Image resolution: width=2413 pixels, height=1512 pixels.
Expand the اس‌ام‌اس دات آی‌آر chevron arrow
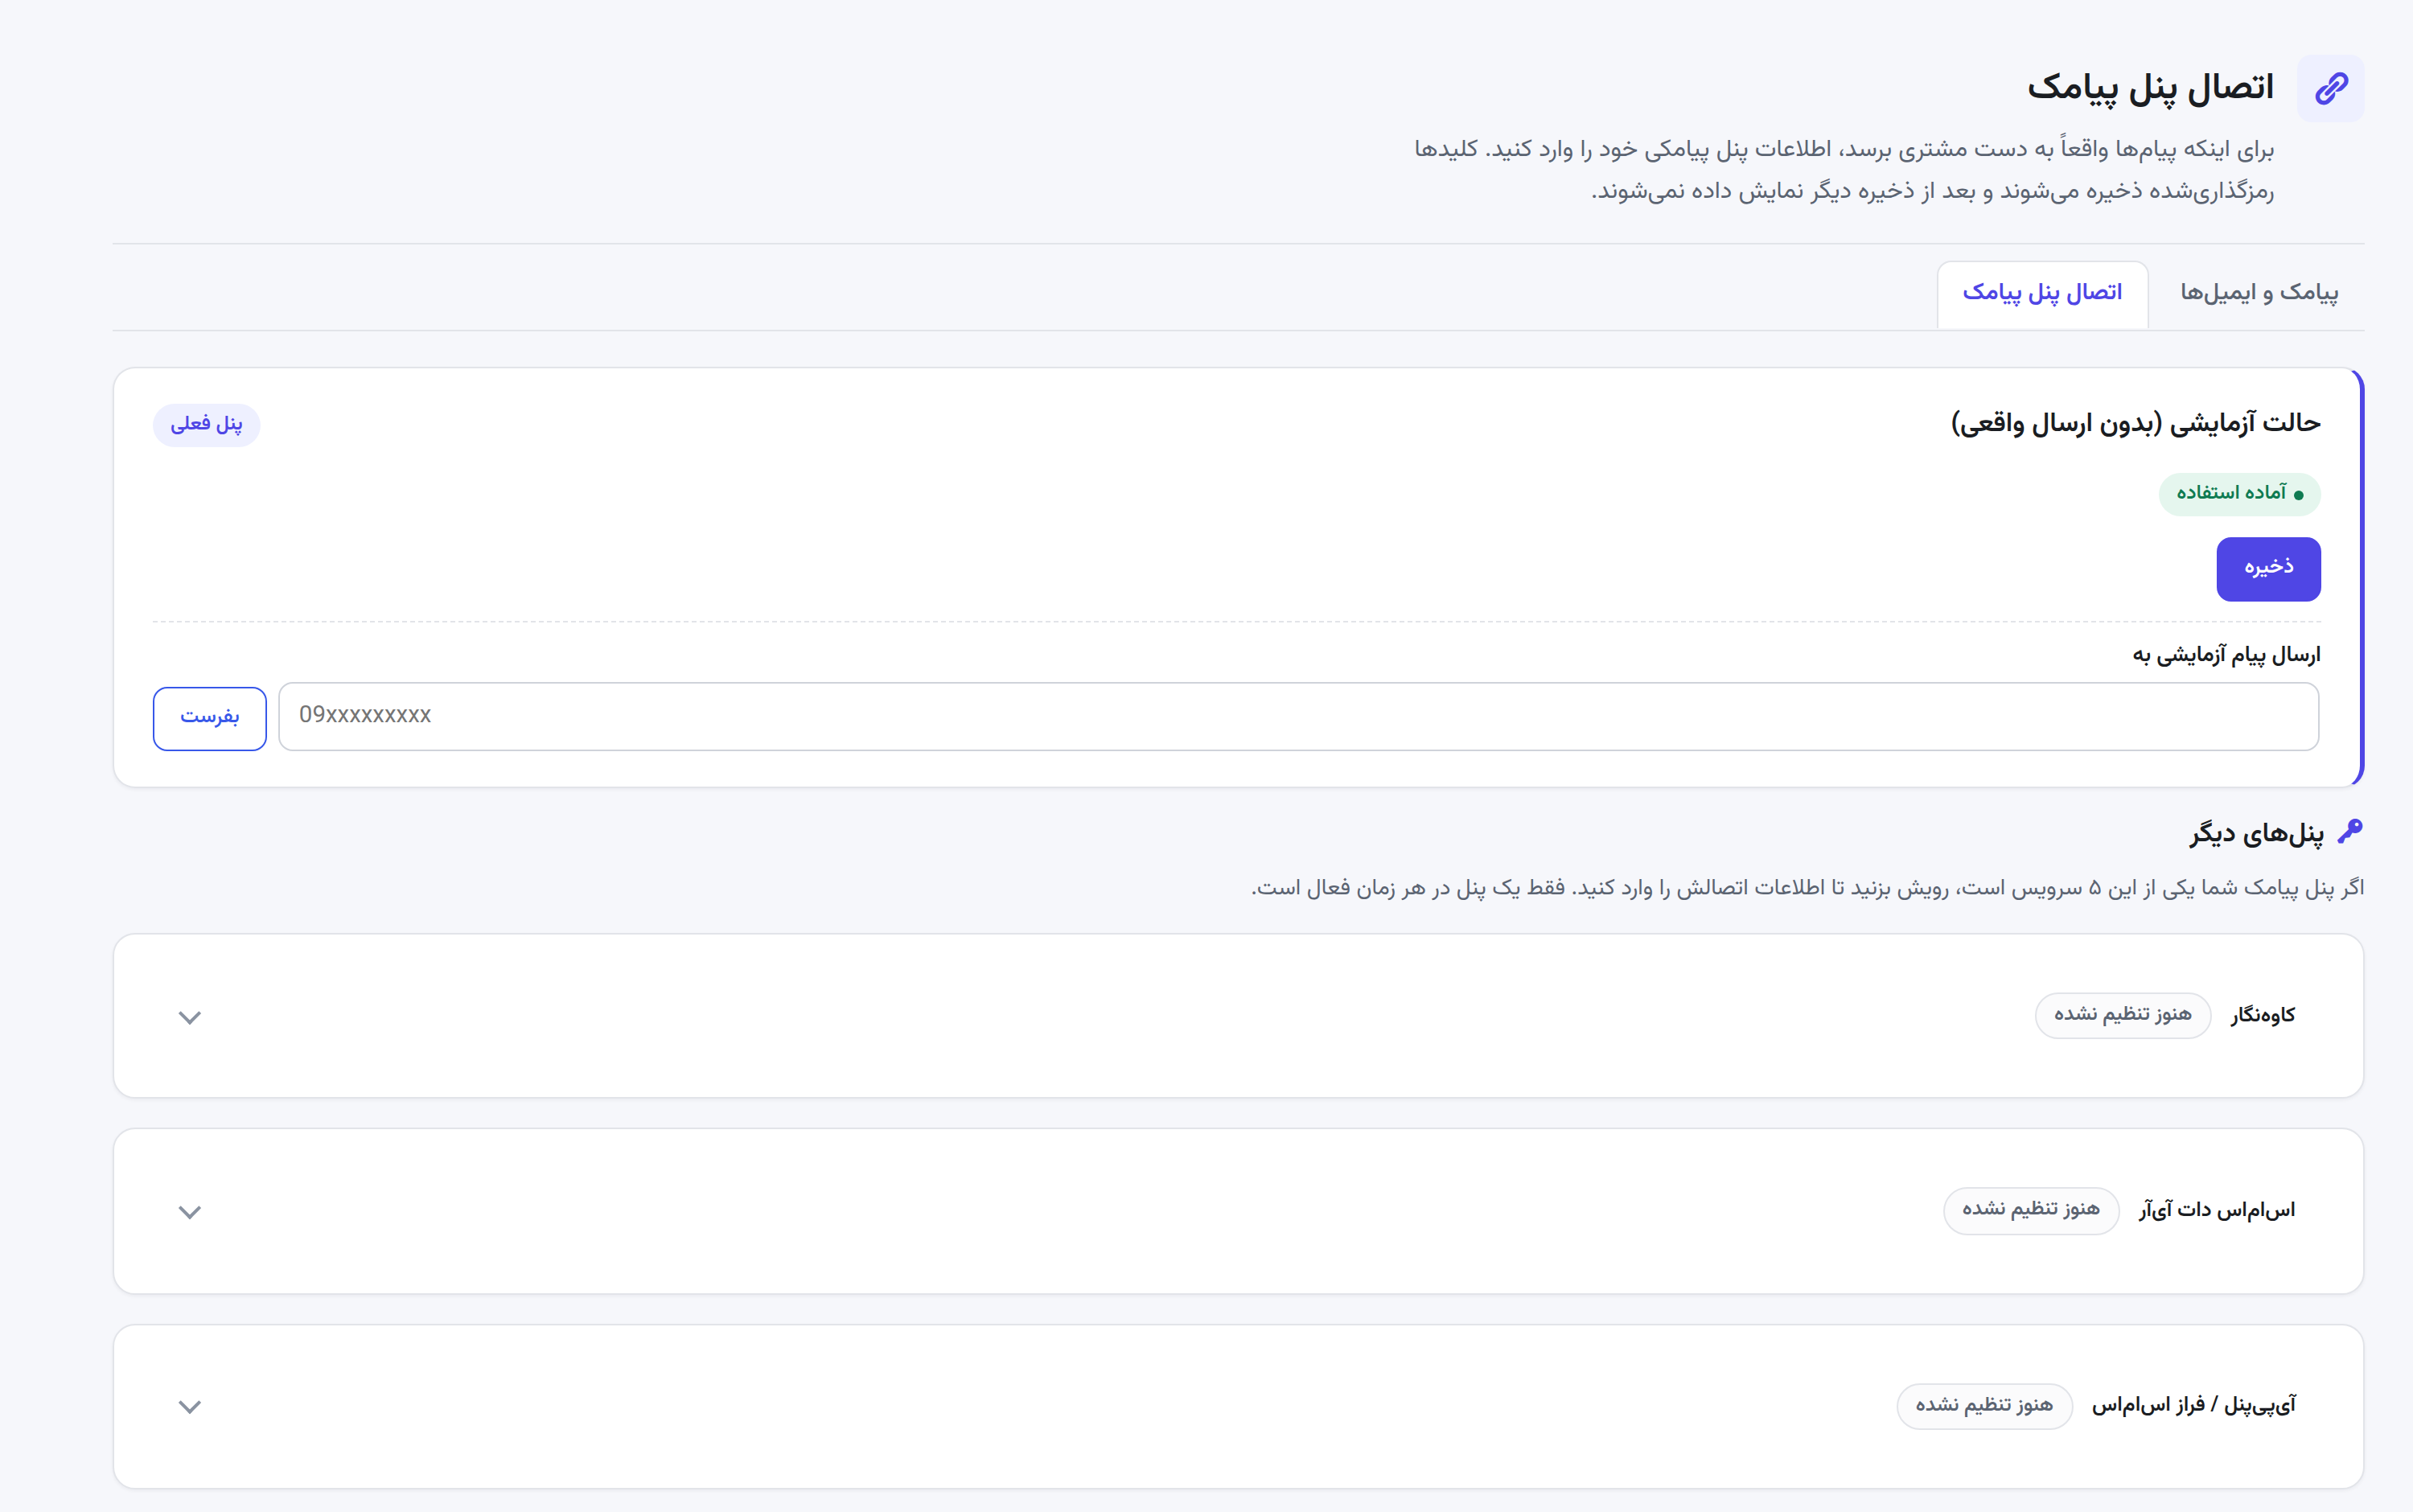190,1212
